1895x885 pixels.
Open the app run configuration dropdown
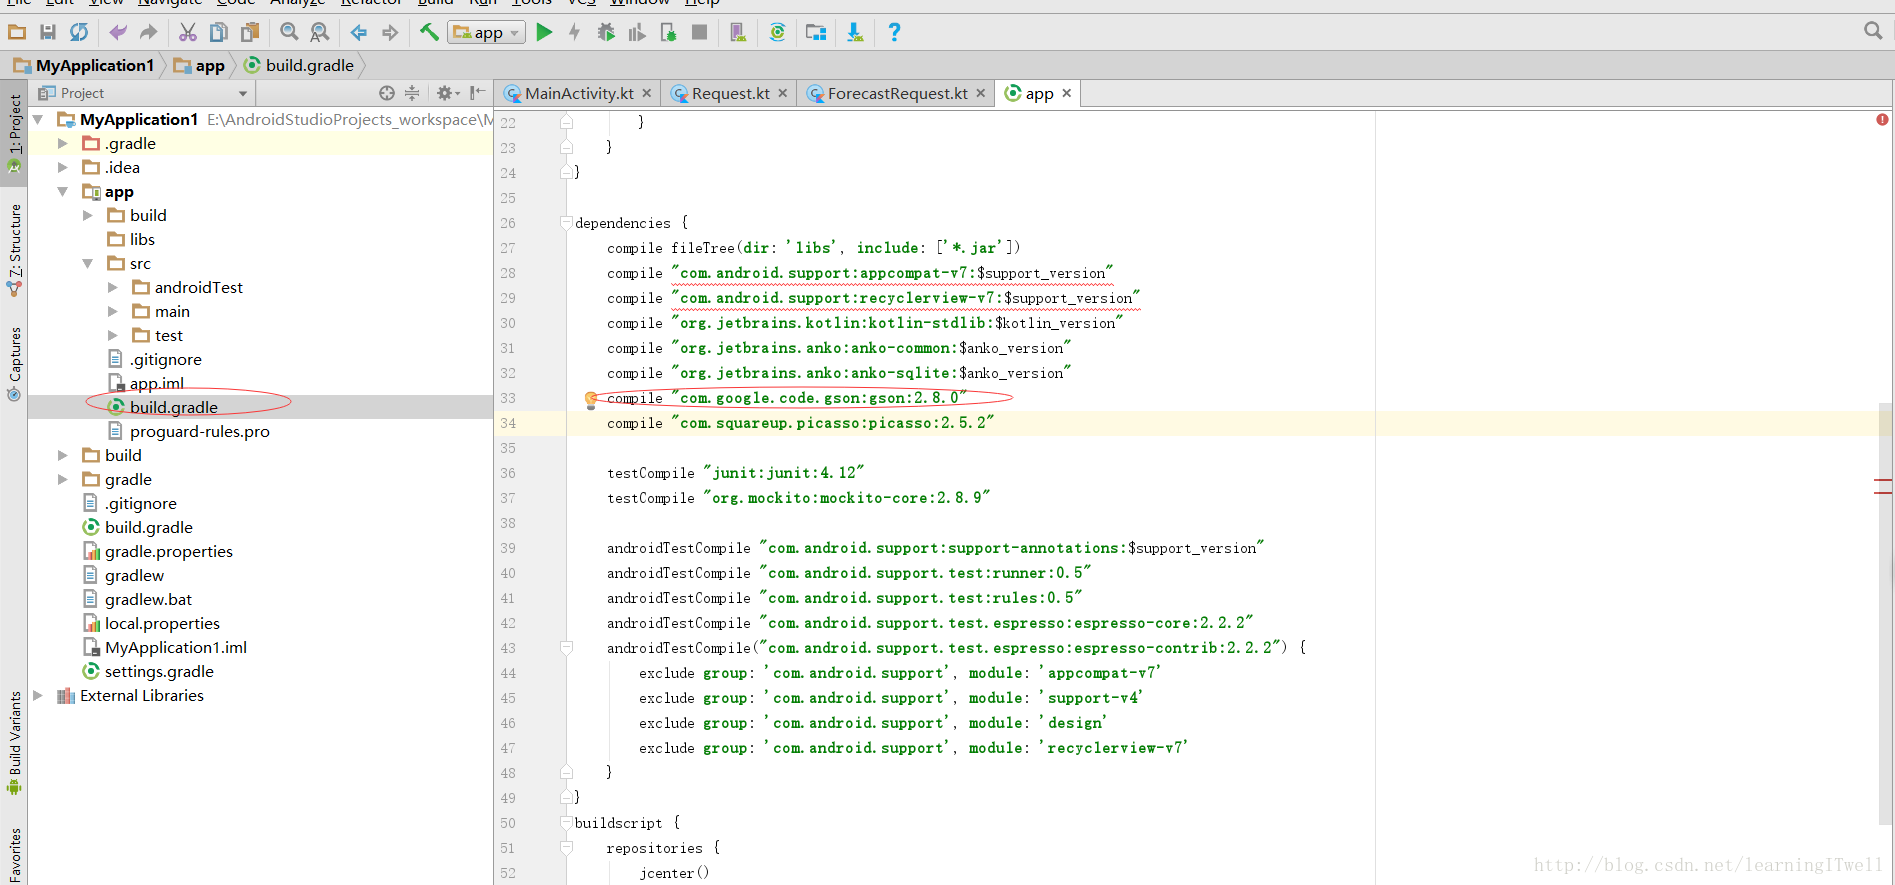tap(486, 32)
